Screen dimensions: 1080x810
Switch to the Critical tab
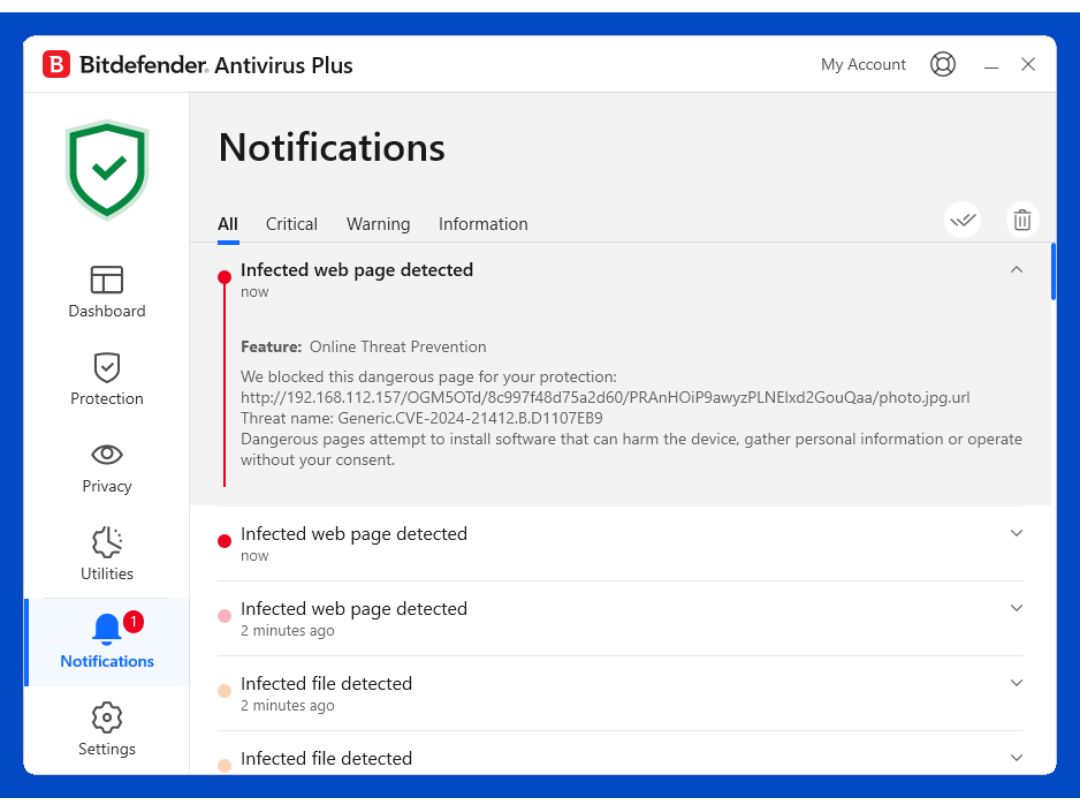tap(291, 225)
